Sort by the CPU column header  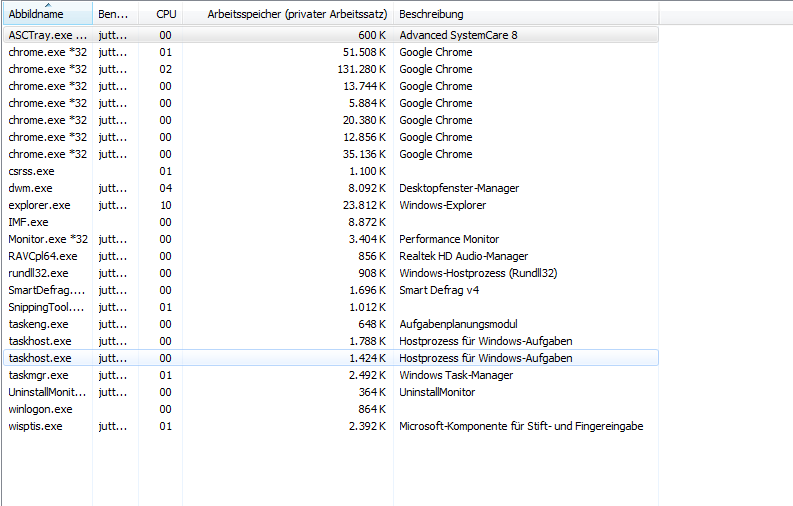161,14
